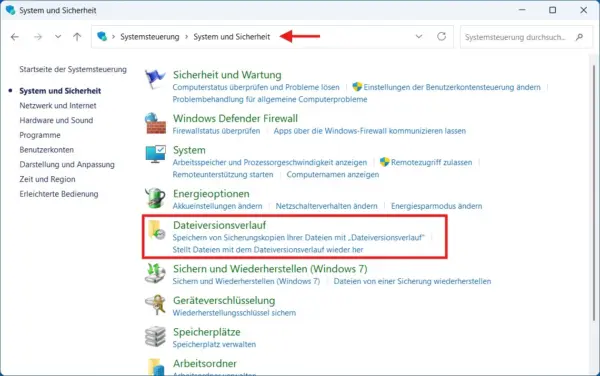
Task: Click the System monitor icon
Action: tap(155, 154)
